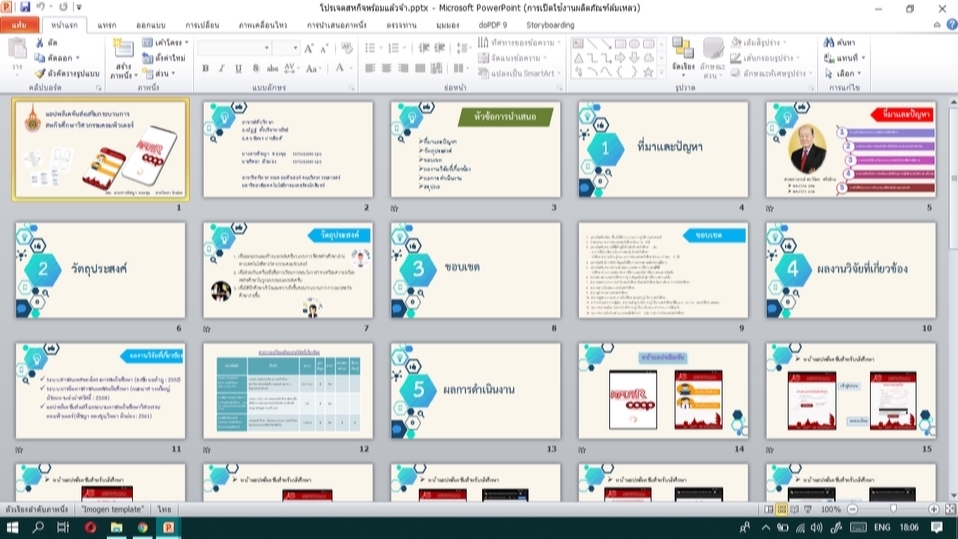Click the Bullets list icon

pyautogui.click(x=371, y=48)
